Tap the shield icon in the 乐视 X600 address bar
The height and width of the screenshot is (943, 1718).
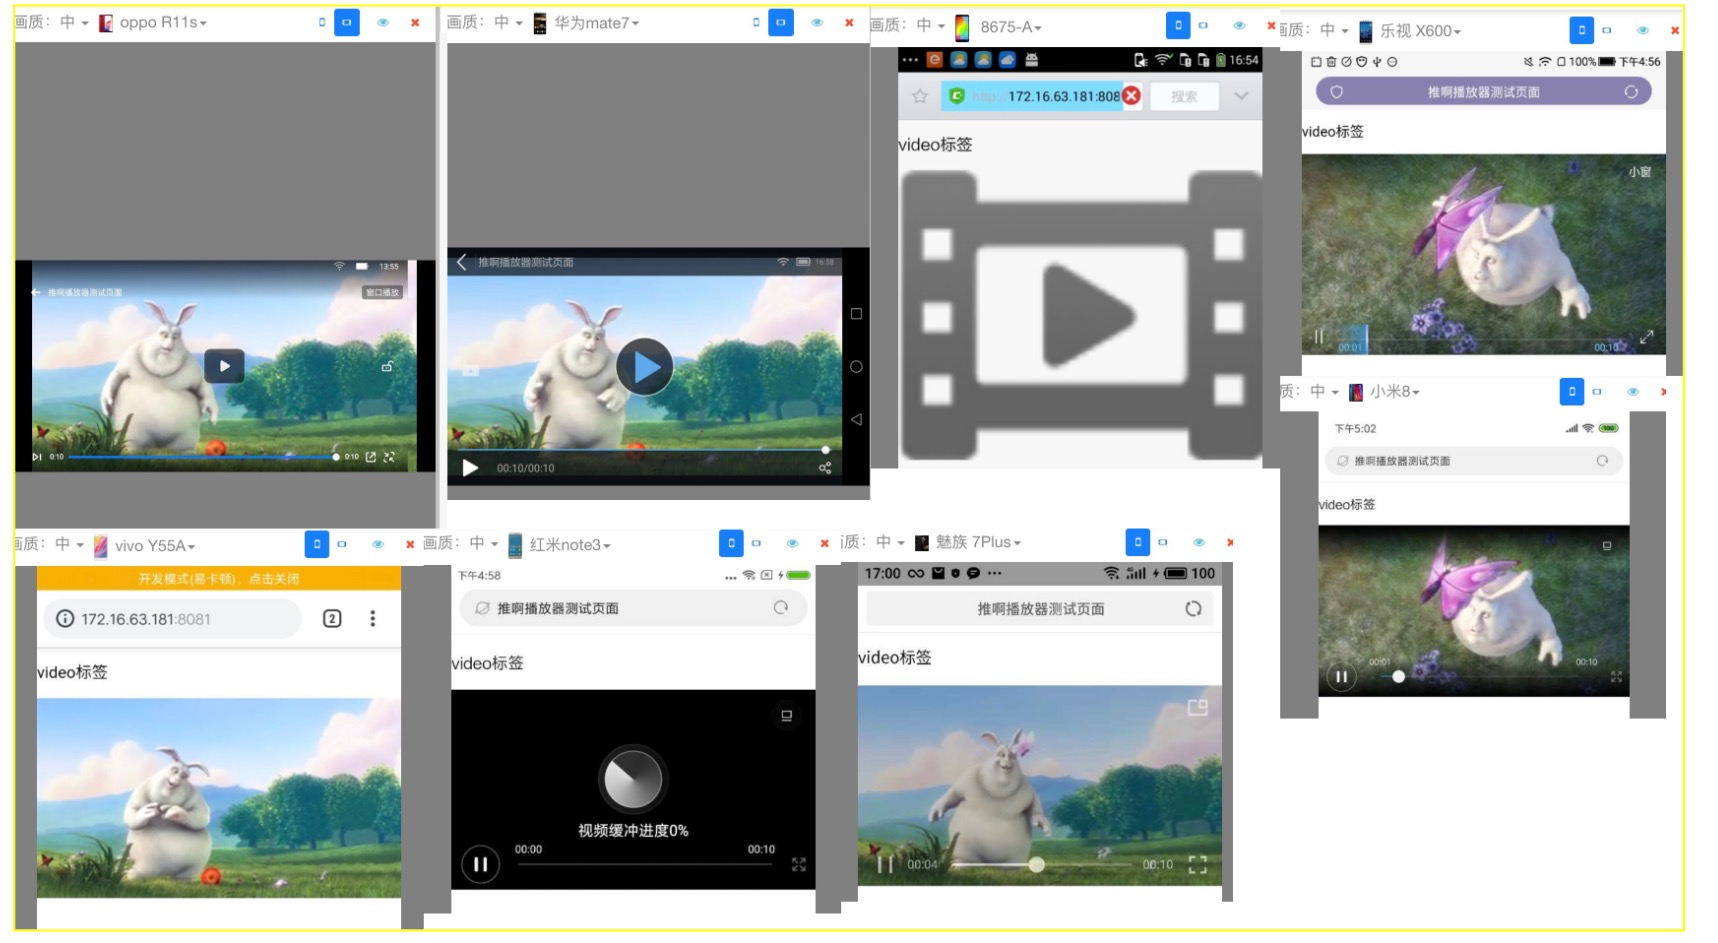[1336, 92]
